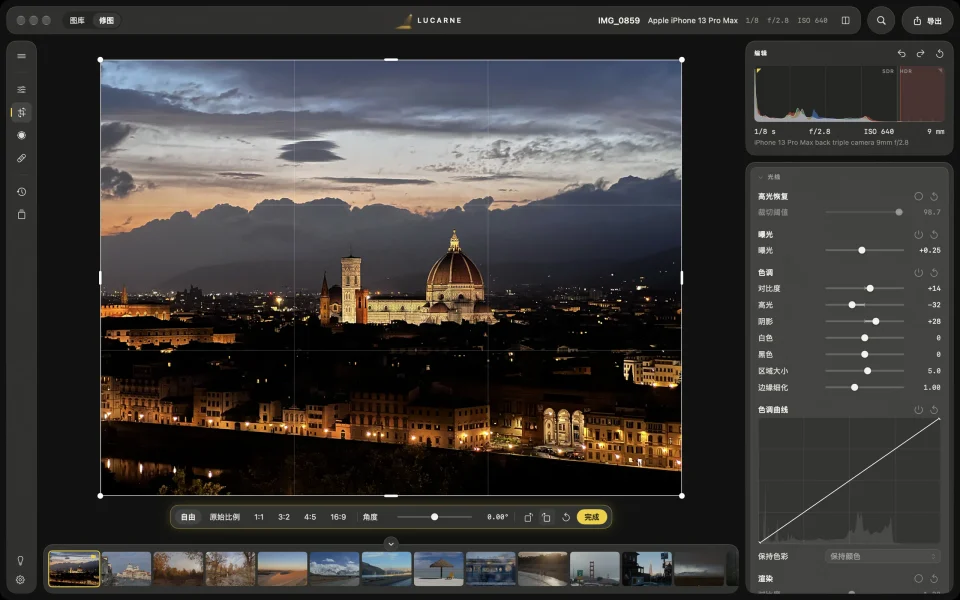The width and height of the screenshot is (960, 600).
Task: Click the 0.00° angle value field
Action: point(497,517)
